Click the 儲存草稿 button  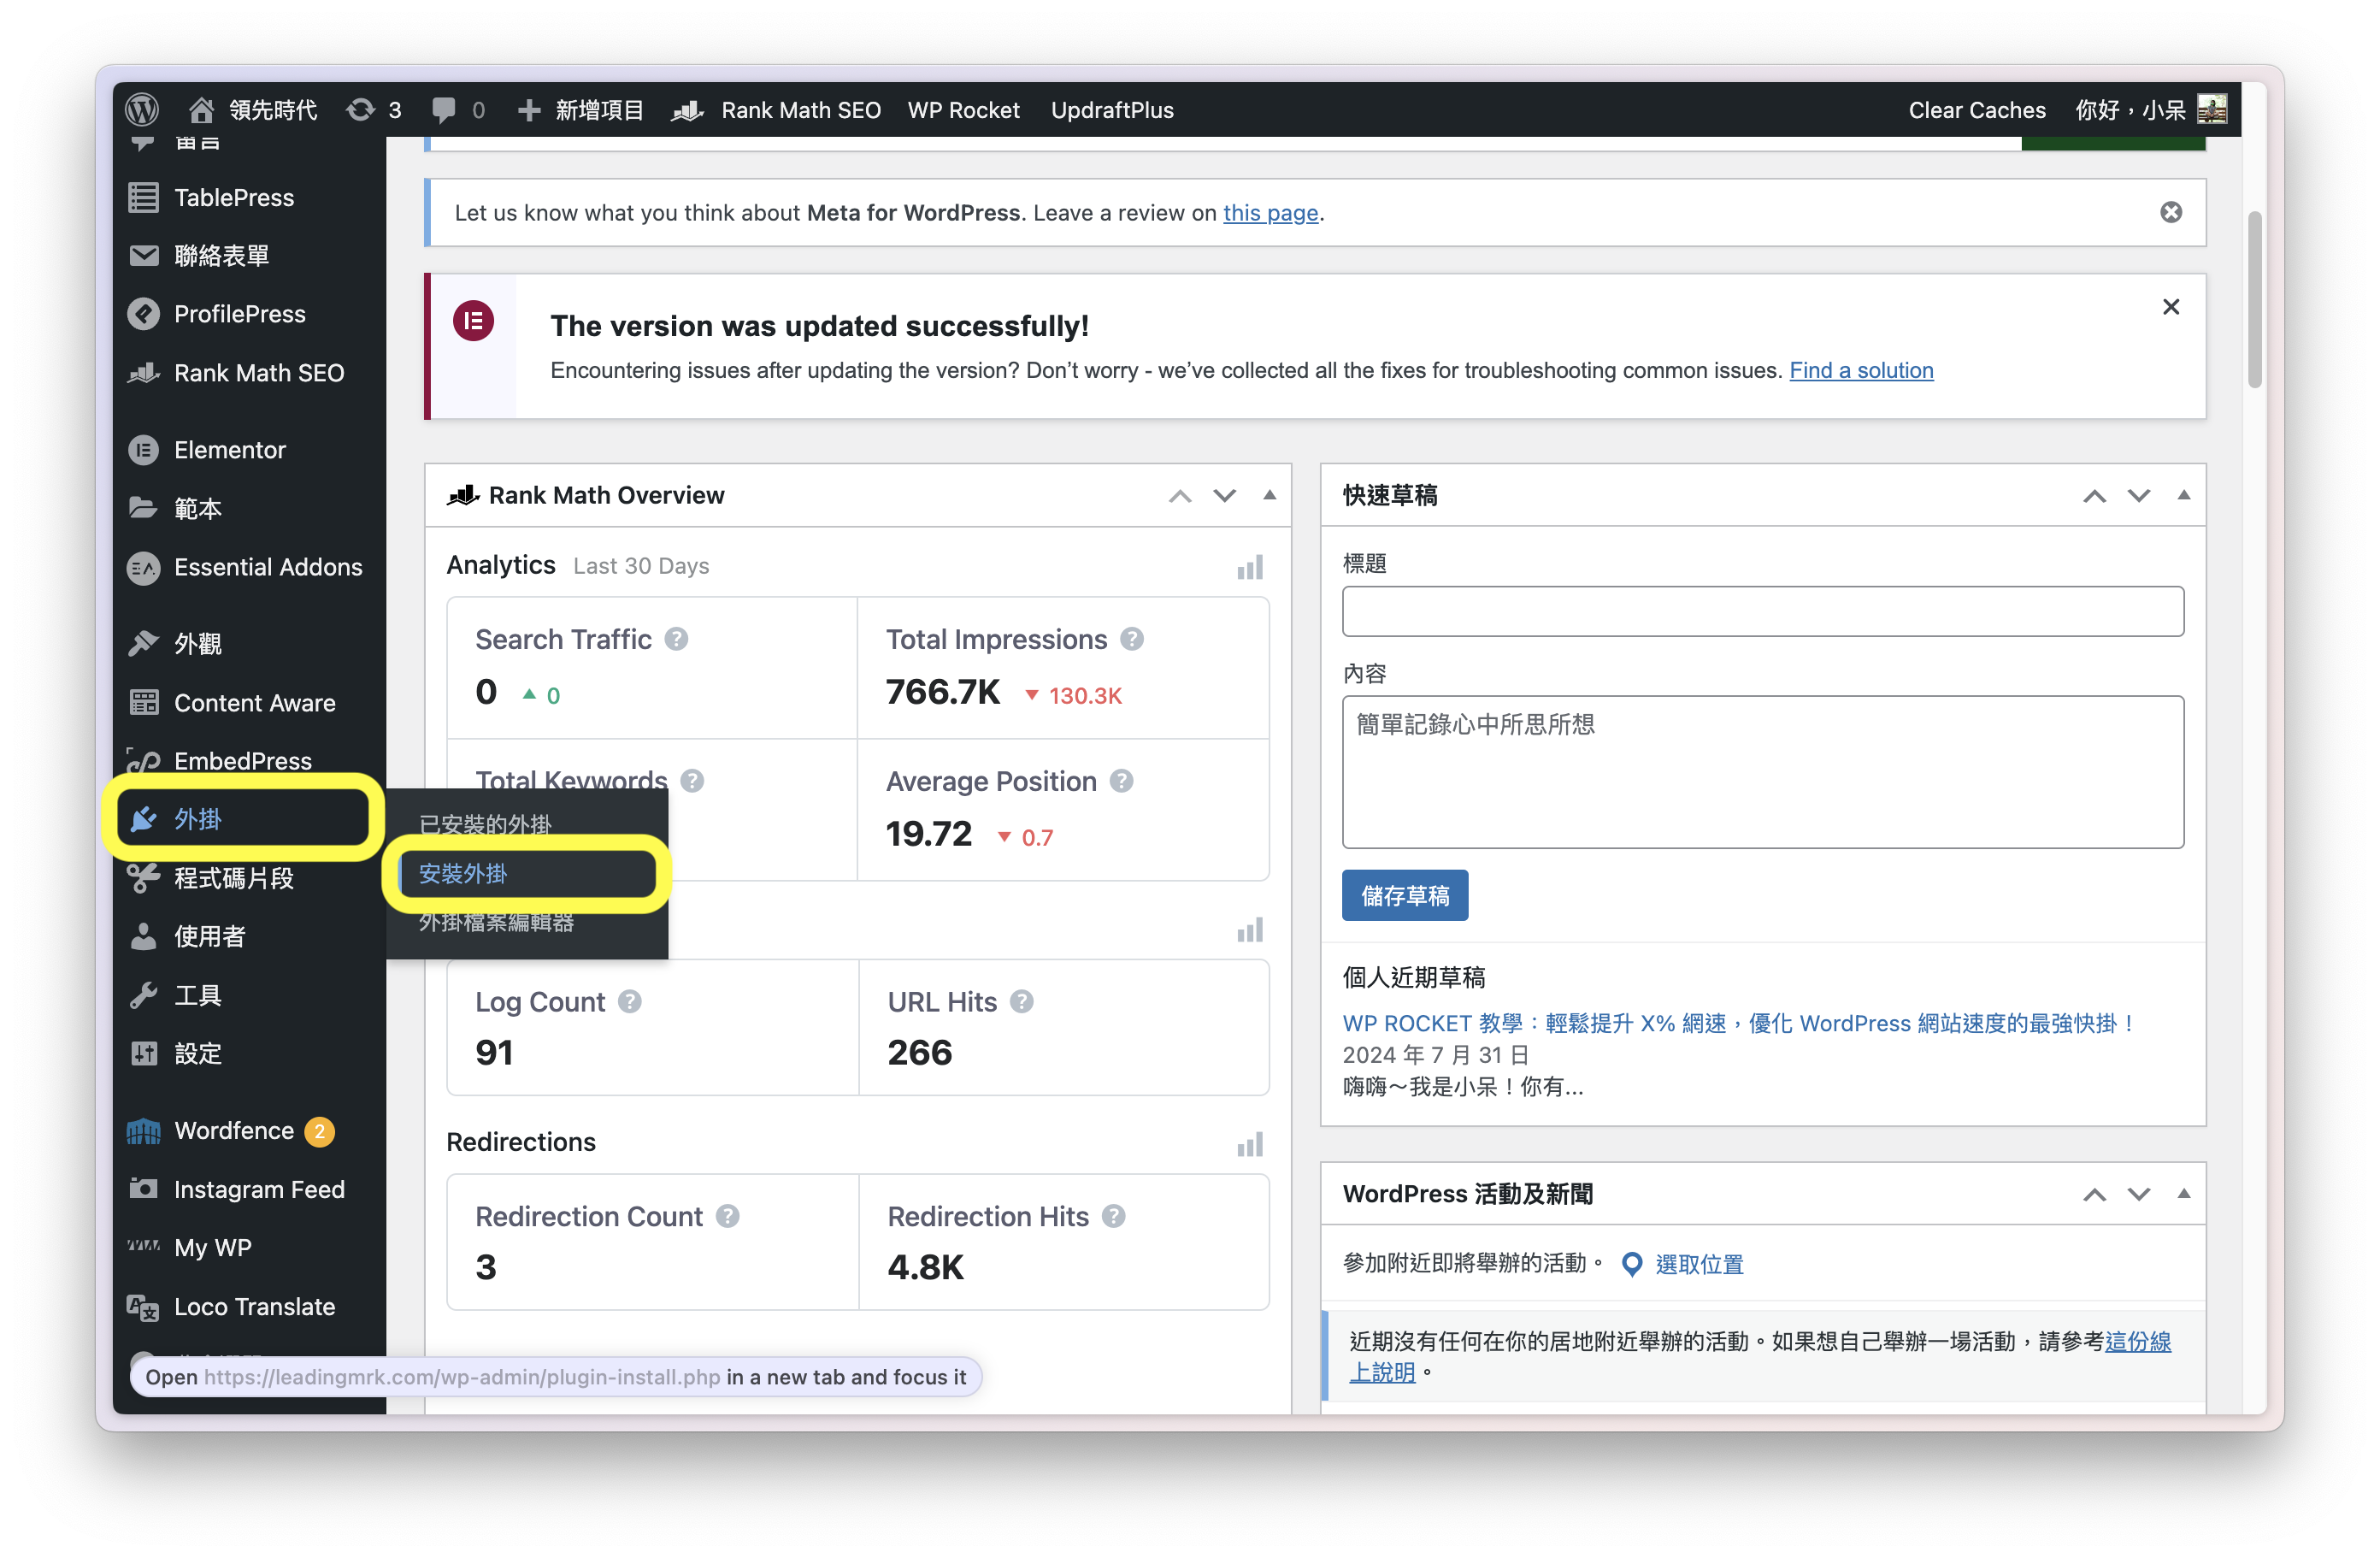click(1404, 895)
